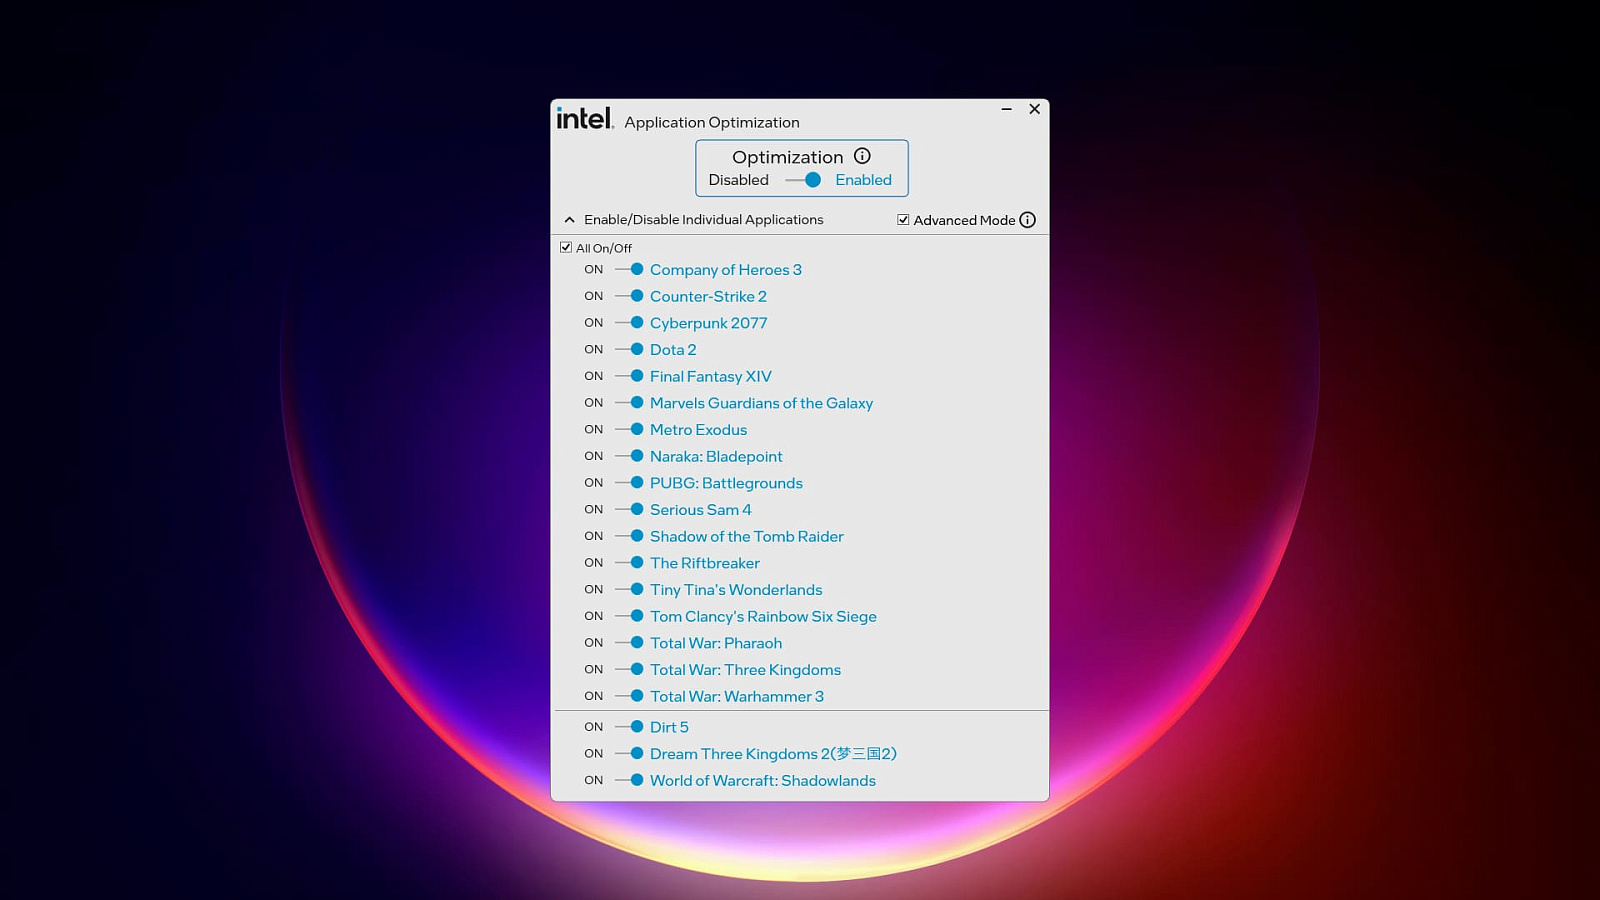Image resolution: width=1600 pixels, height=900 pixels.
Task: Click the Serious Sam 4 label
Action: [700, 510]
